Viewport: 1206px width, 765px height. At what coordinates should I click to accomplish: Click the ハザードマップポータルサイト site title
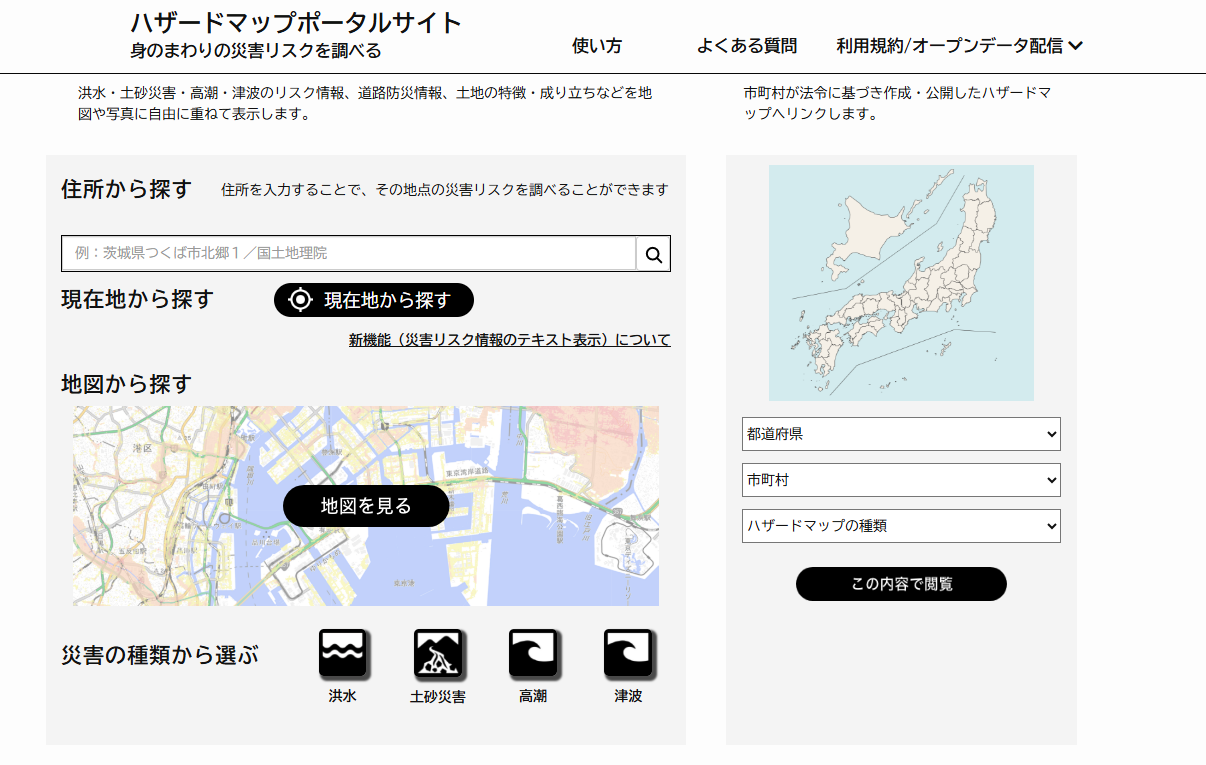296,23
